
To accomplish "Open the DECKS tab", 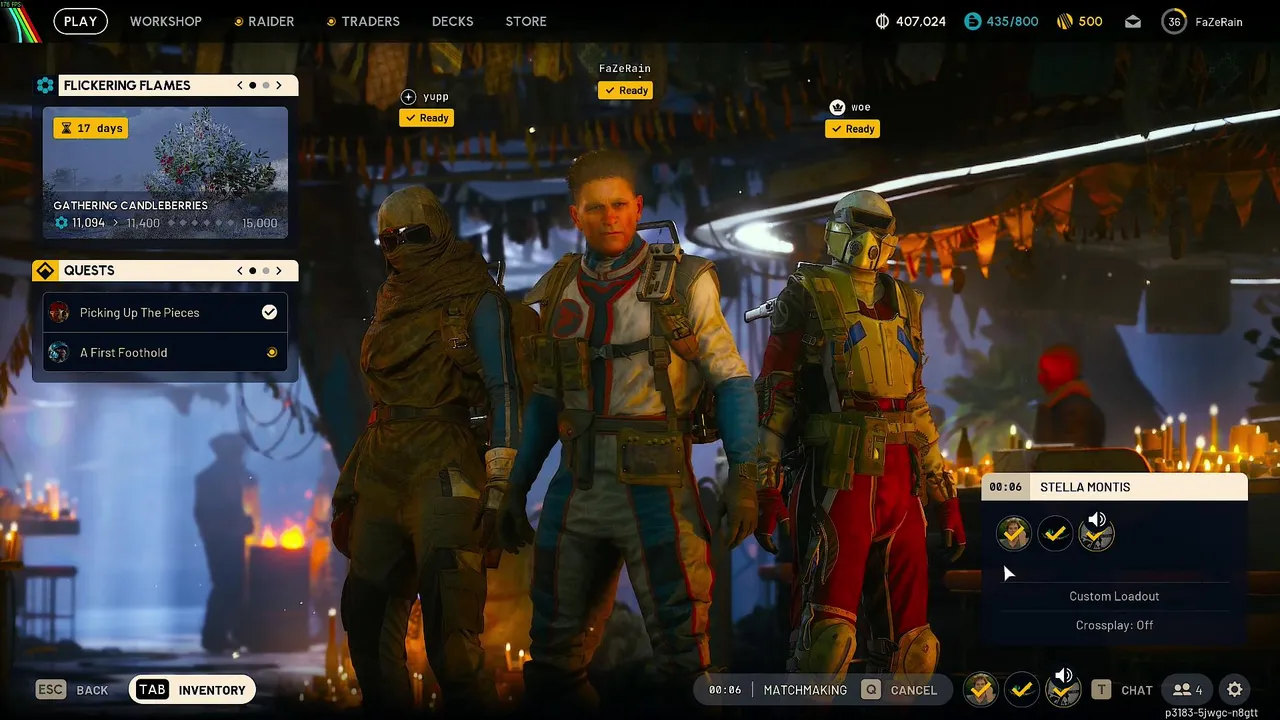I will pyautogui.click(x=453, y=21).
